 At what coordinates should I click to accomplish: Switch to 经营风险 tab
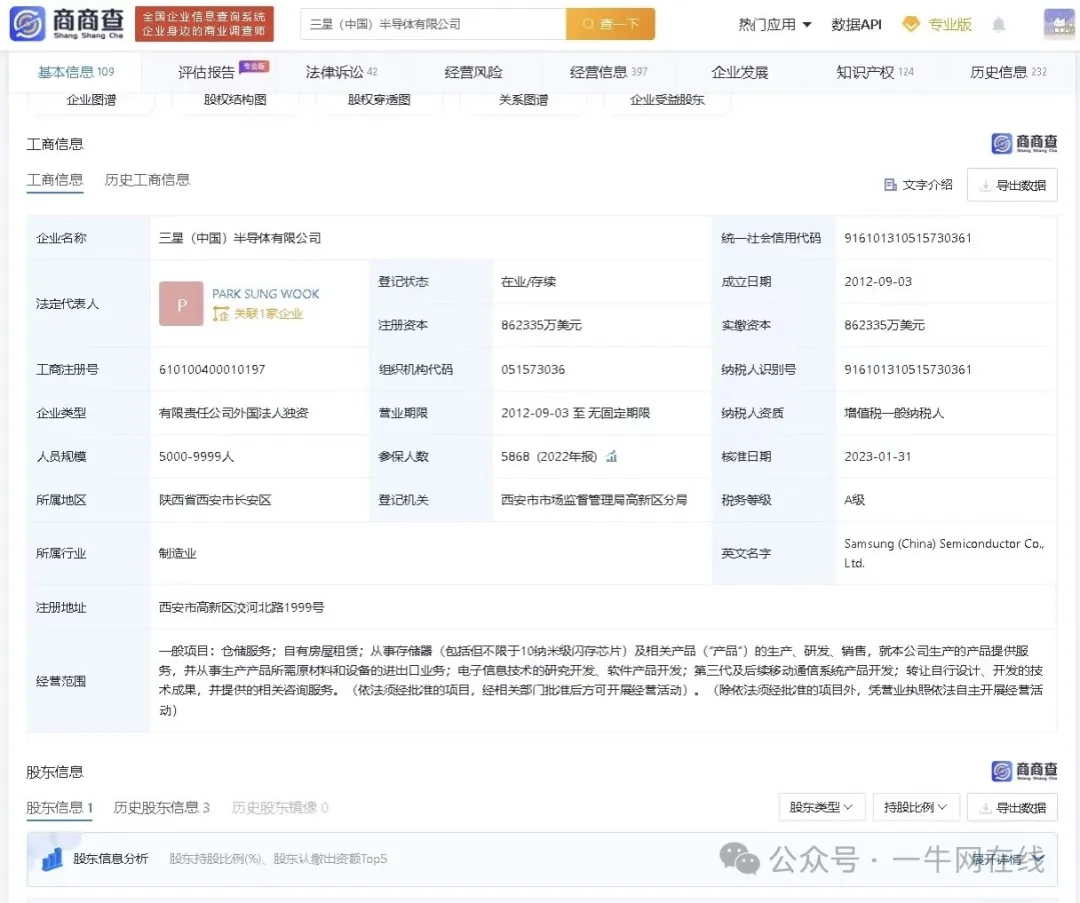tap(473, 72)
